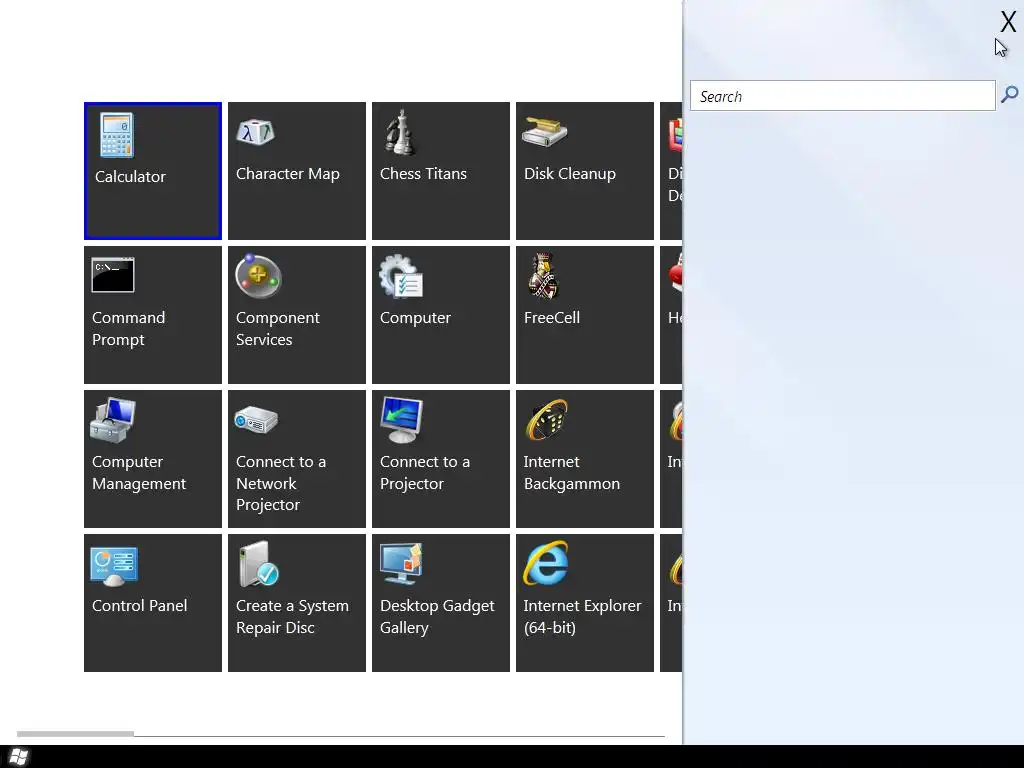Open the Chess Titans icon
The image size is (1024, 768).
pos(400,133)
